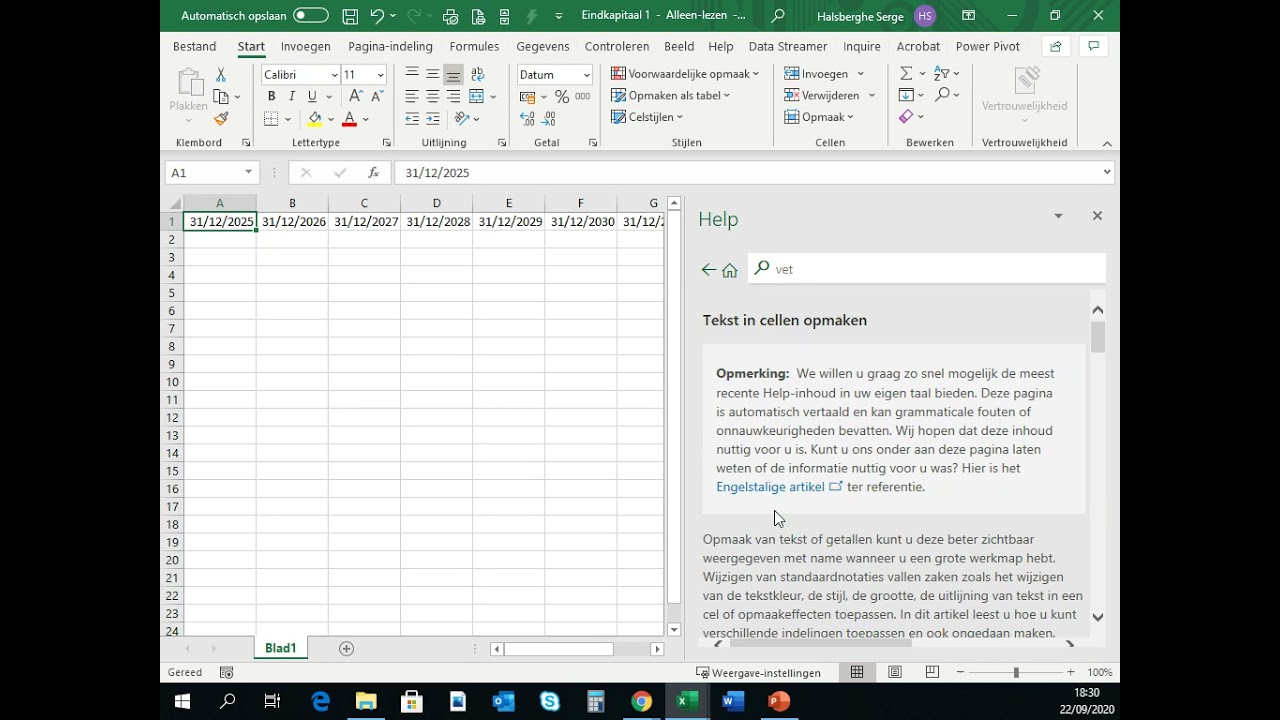
Task: Toggle middle vertical alignment
Action: pos(433,74)
